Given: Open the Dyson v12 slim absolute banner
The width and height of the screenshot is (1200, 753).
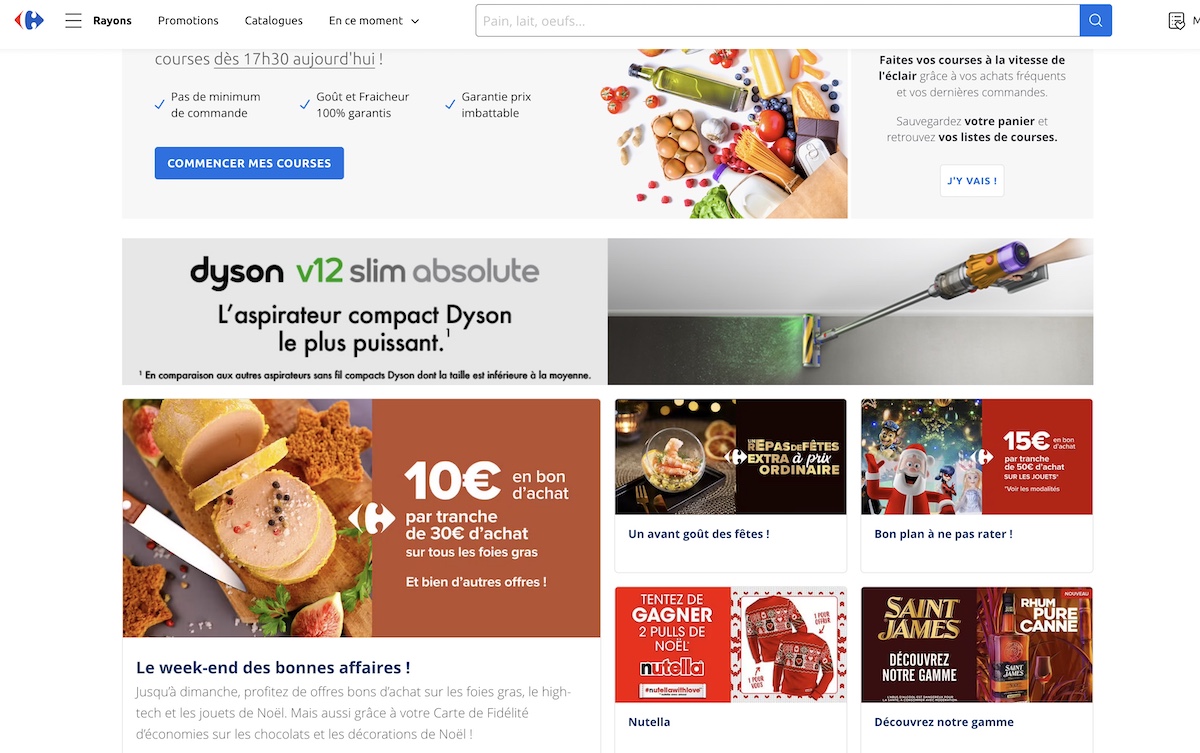Looking at the screenshot, I should [607, 311].
